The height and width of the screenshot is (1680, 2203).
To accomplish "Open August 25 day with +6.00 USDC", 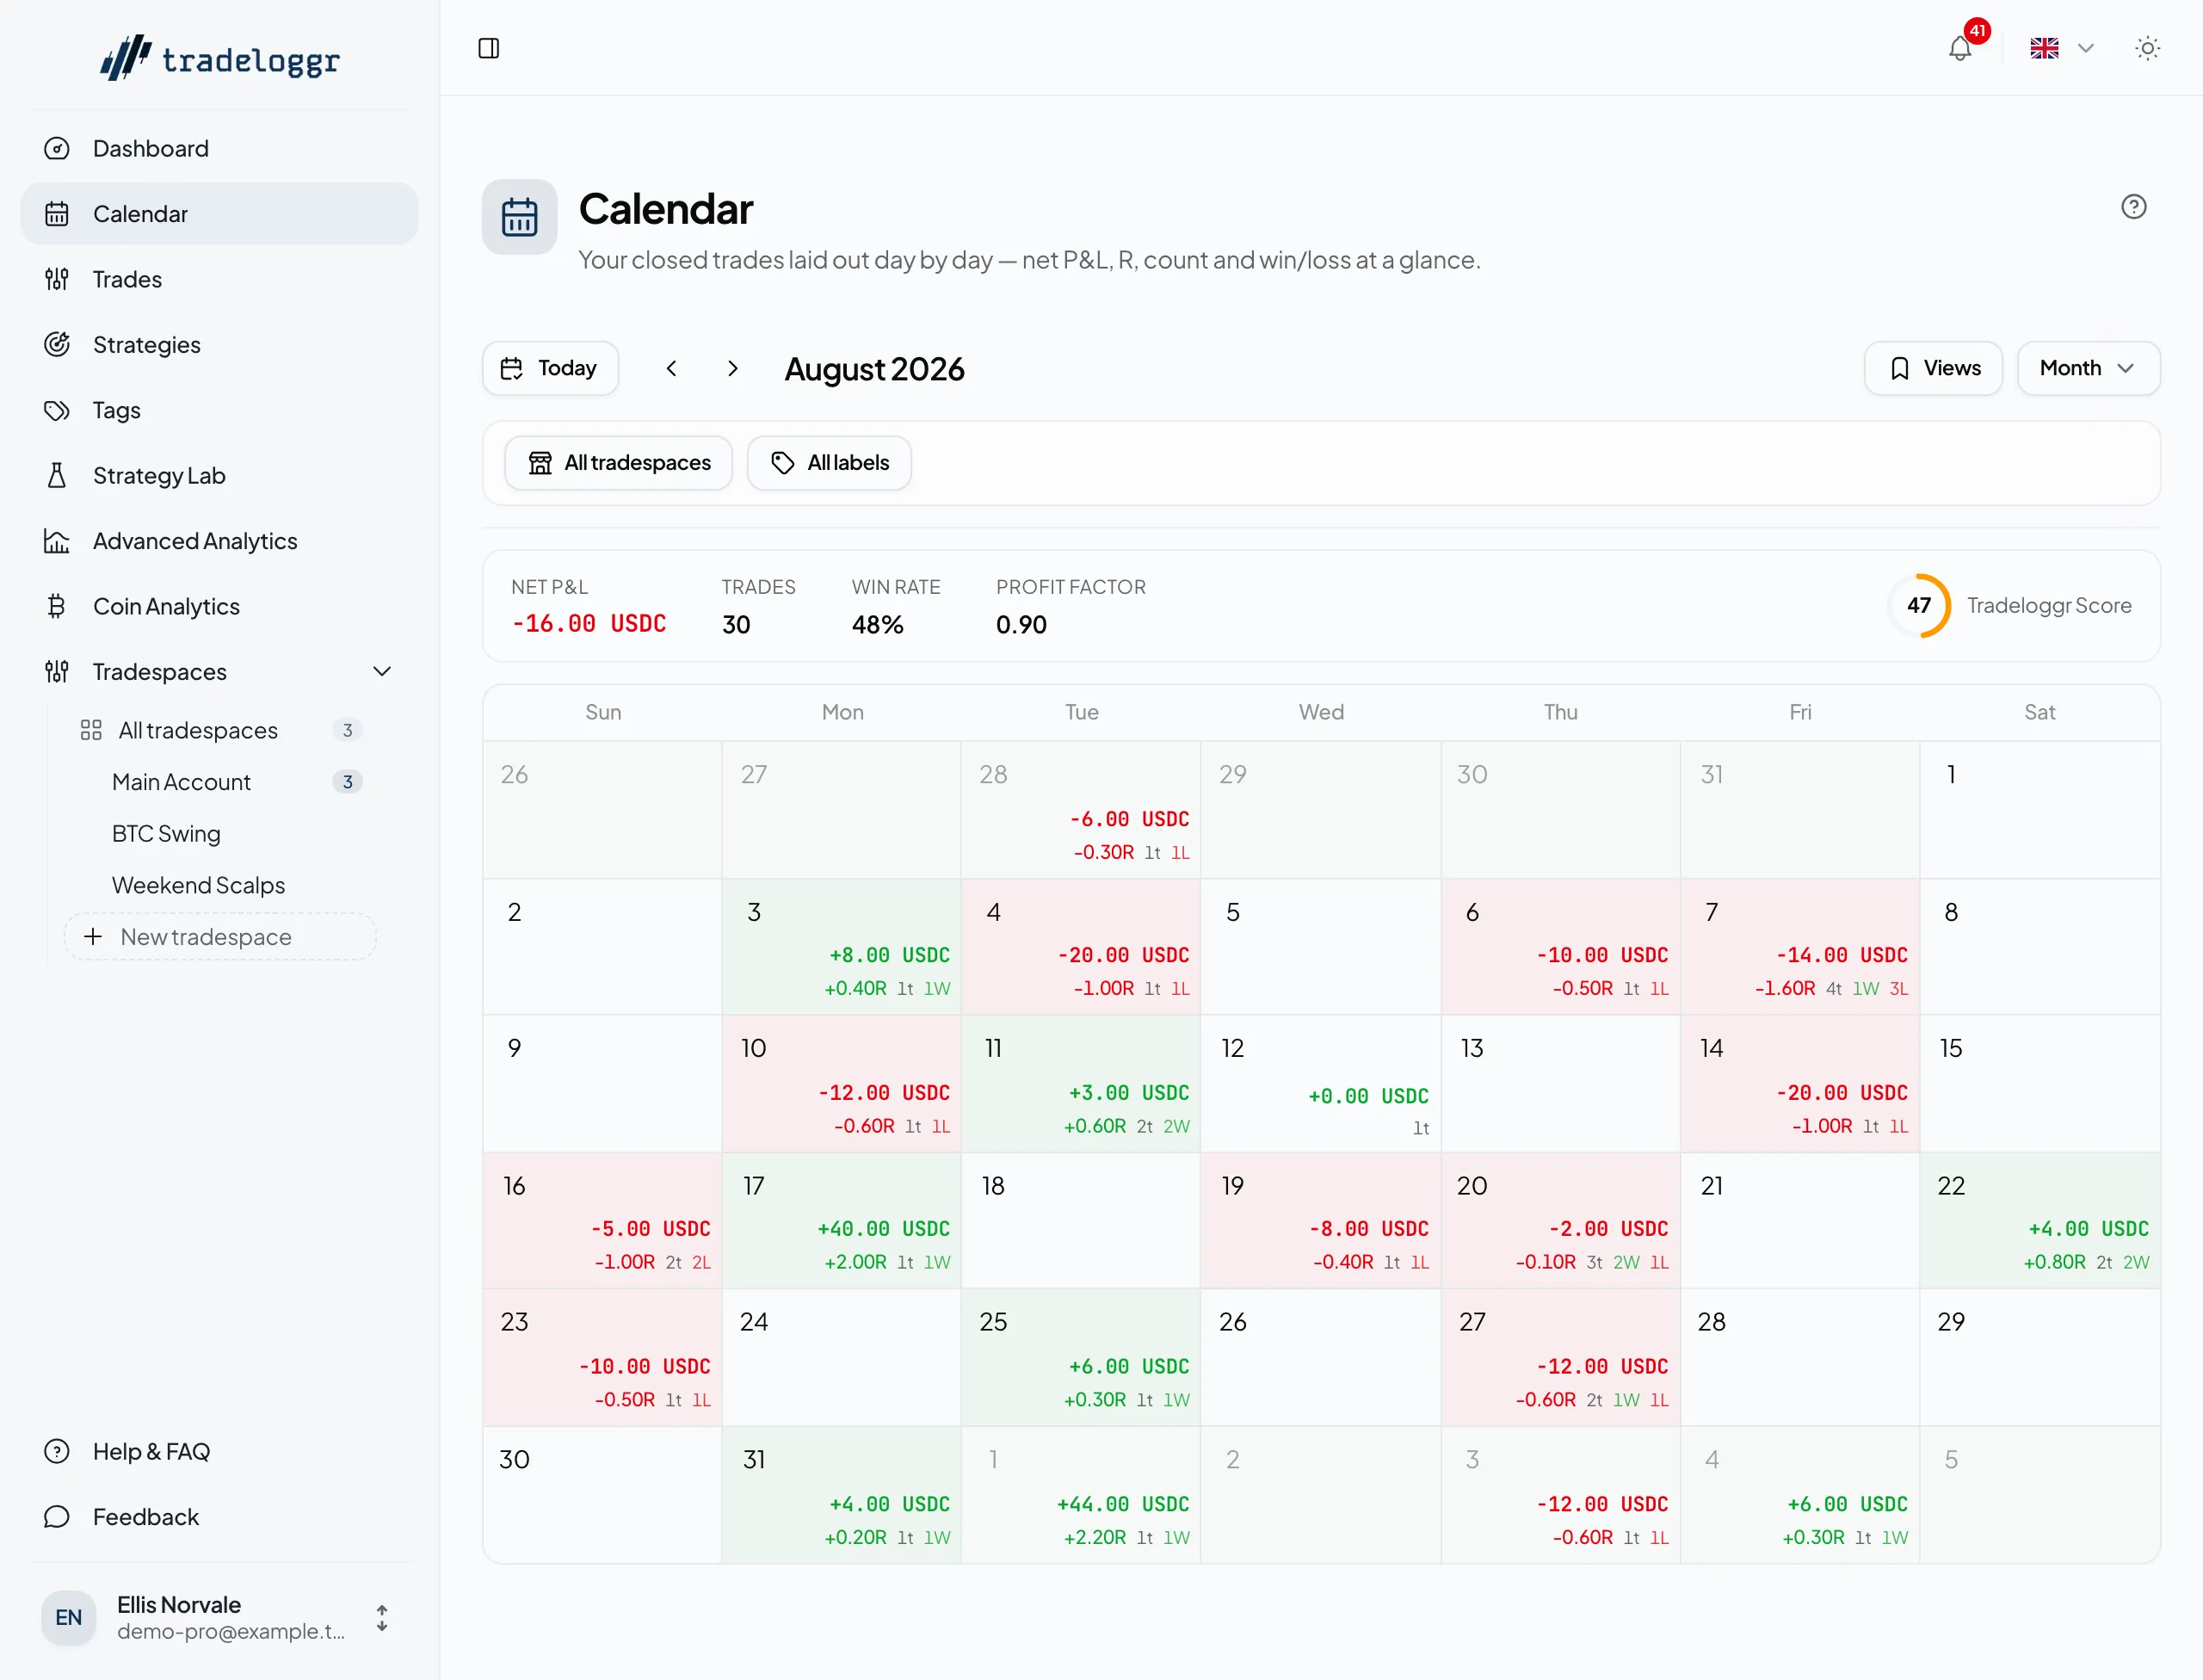I will point(1081,1358).
